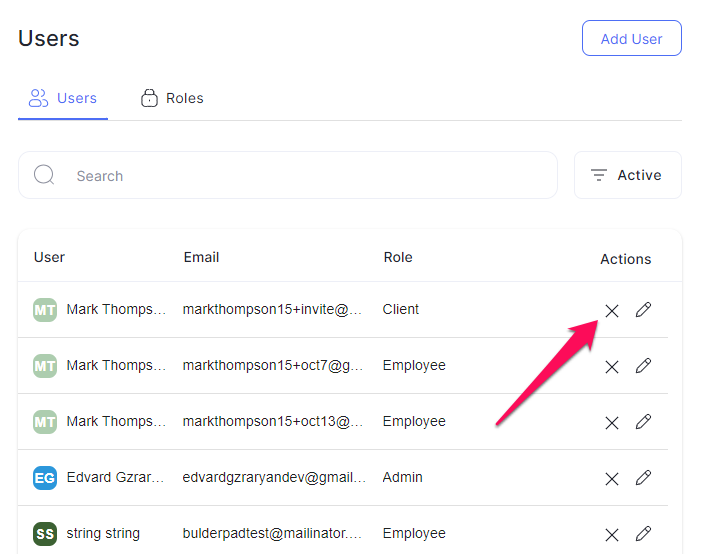This screenshot has height=554, width=709.
Task: Remove Edvard Gzrar admin user
Action: pos(612,479)
